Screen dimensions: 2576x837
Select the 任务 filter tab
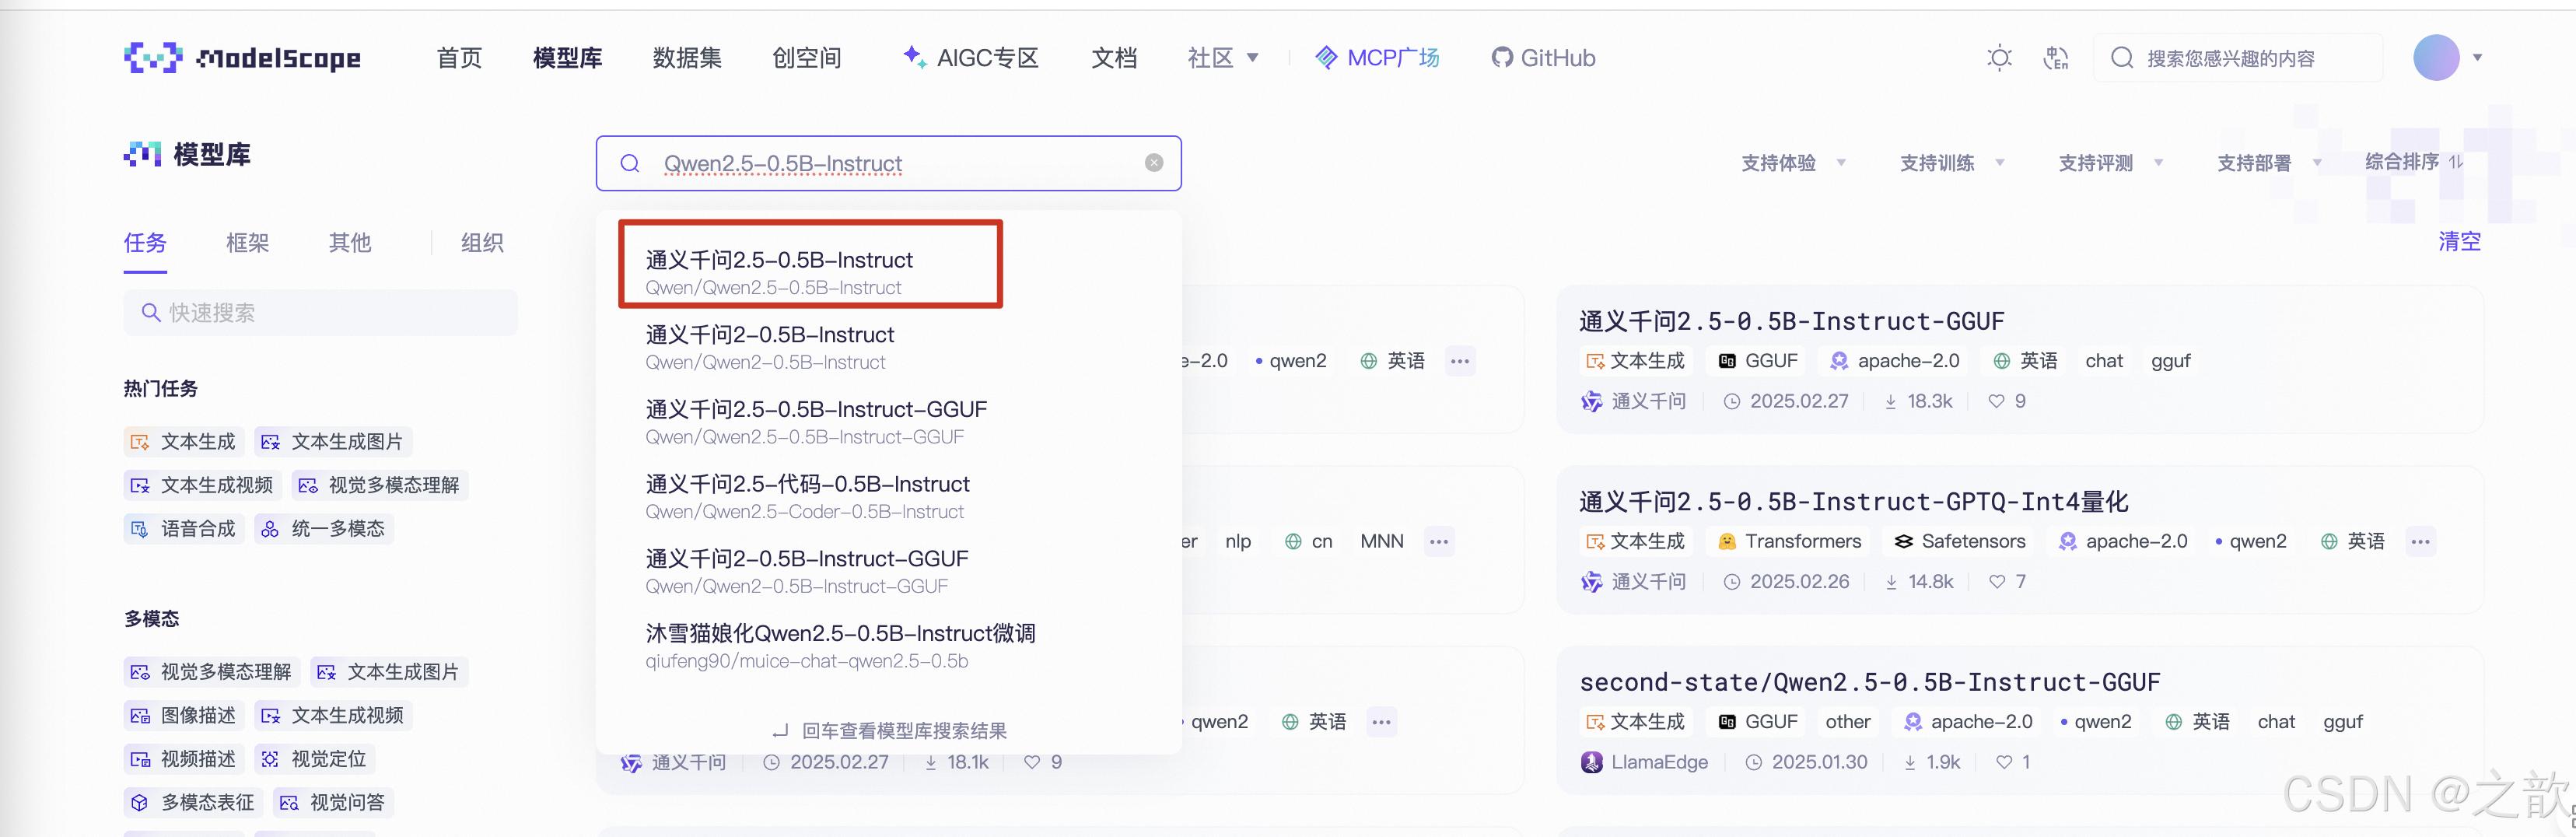145,243
